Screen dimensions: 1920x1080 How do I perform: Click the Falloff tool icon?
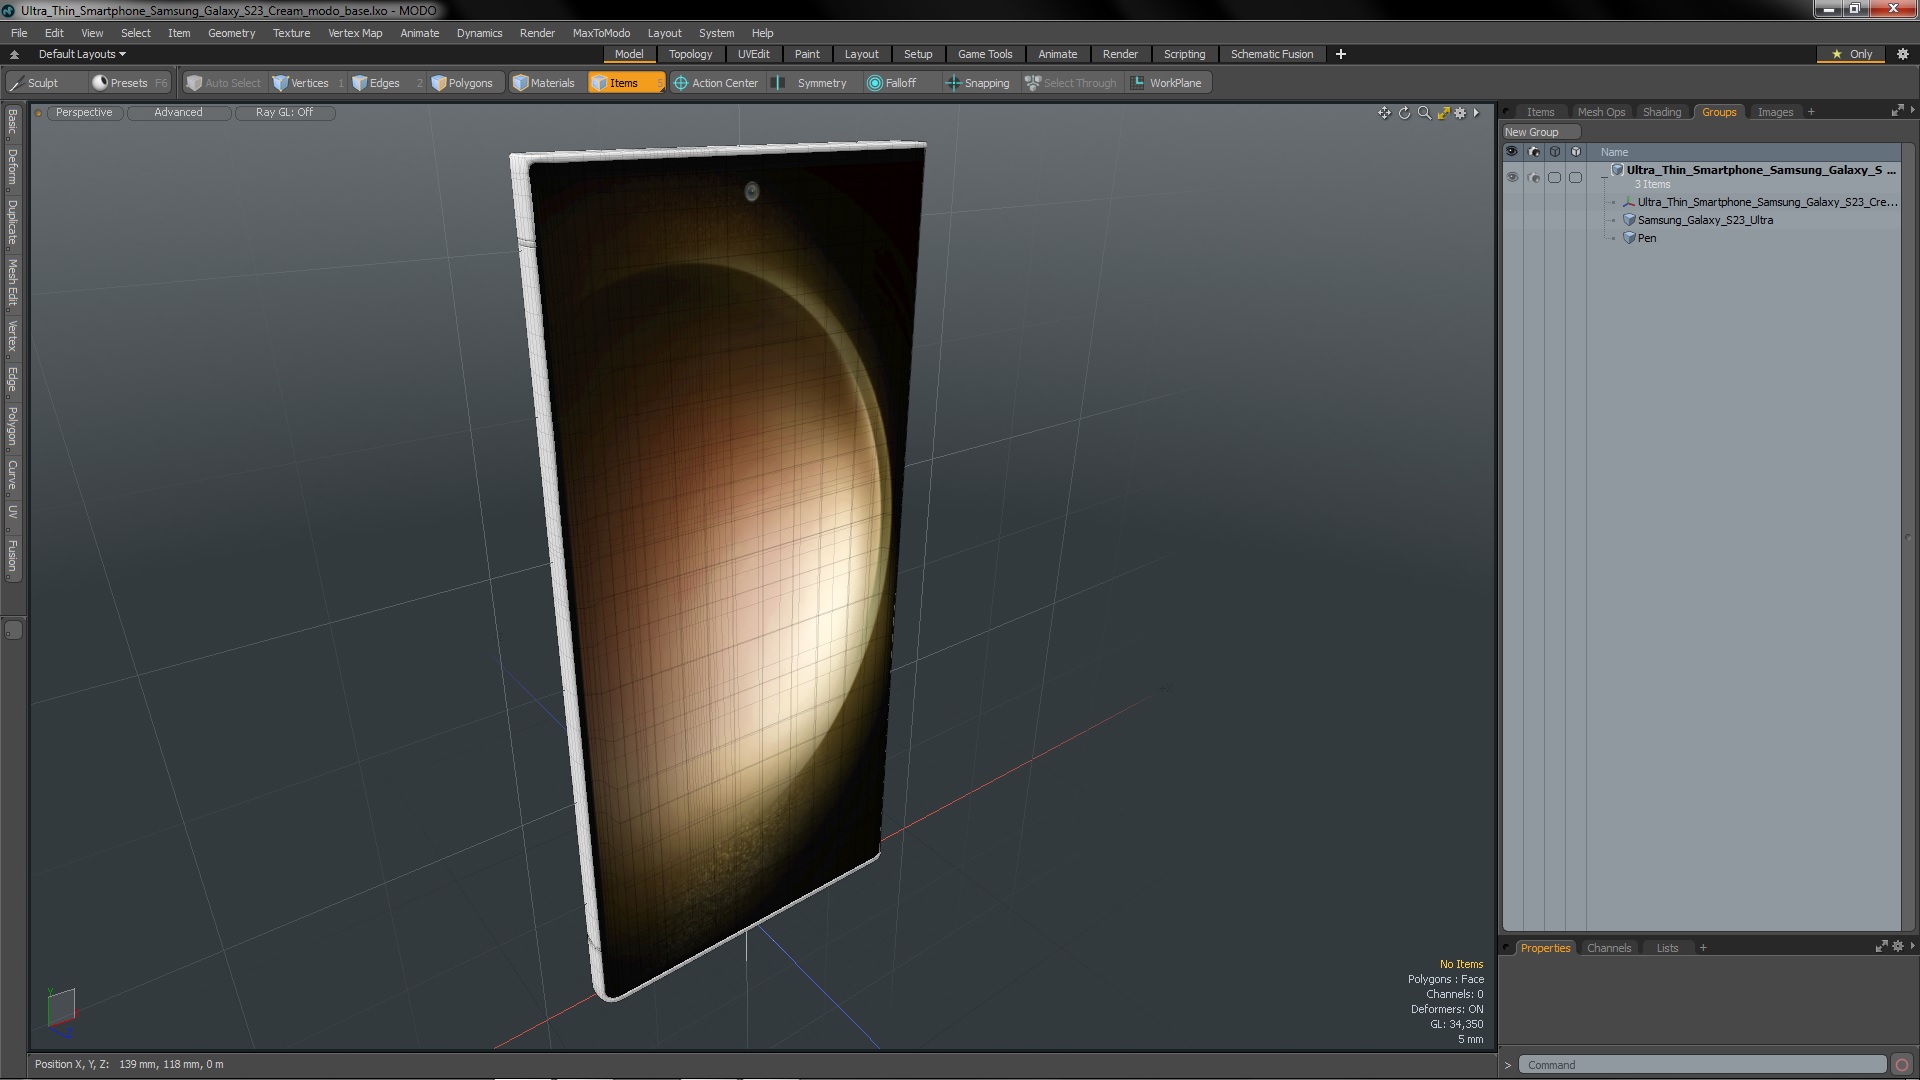click(x=874, y=83)
